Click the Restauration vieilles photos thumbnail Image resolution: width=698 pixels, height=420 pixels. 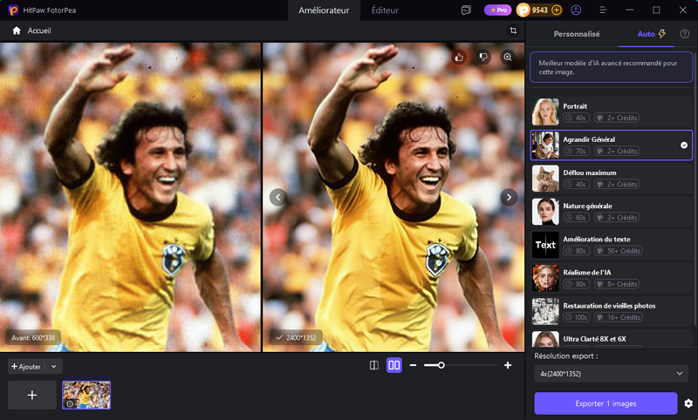coord(545,311)
